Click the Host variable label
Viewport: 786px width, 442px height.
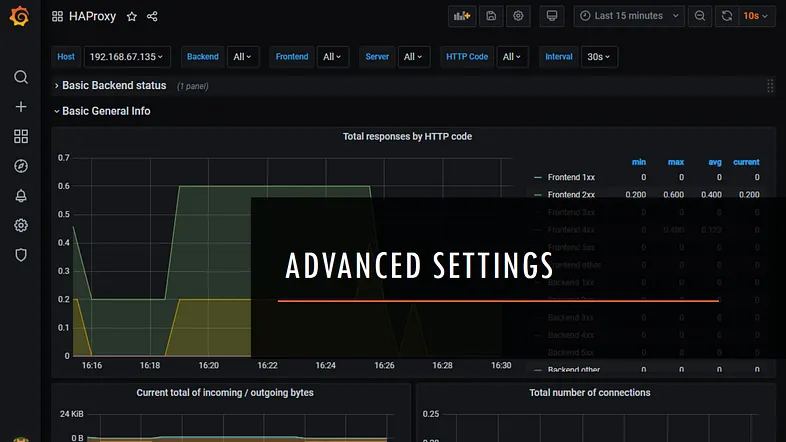coord(66,57)
